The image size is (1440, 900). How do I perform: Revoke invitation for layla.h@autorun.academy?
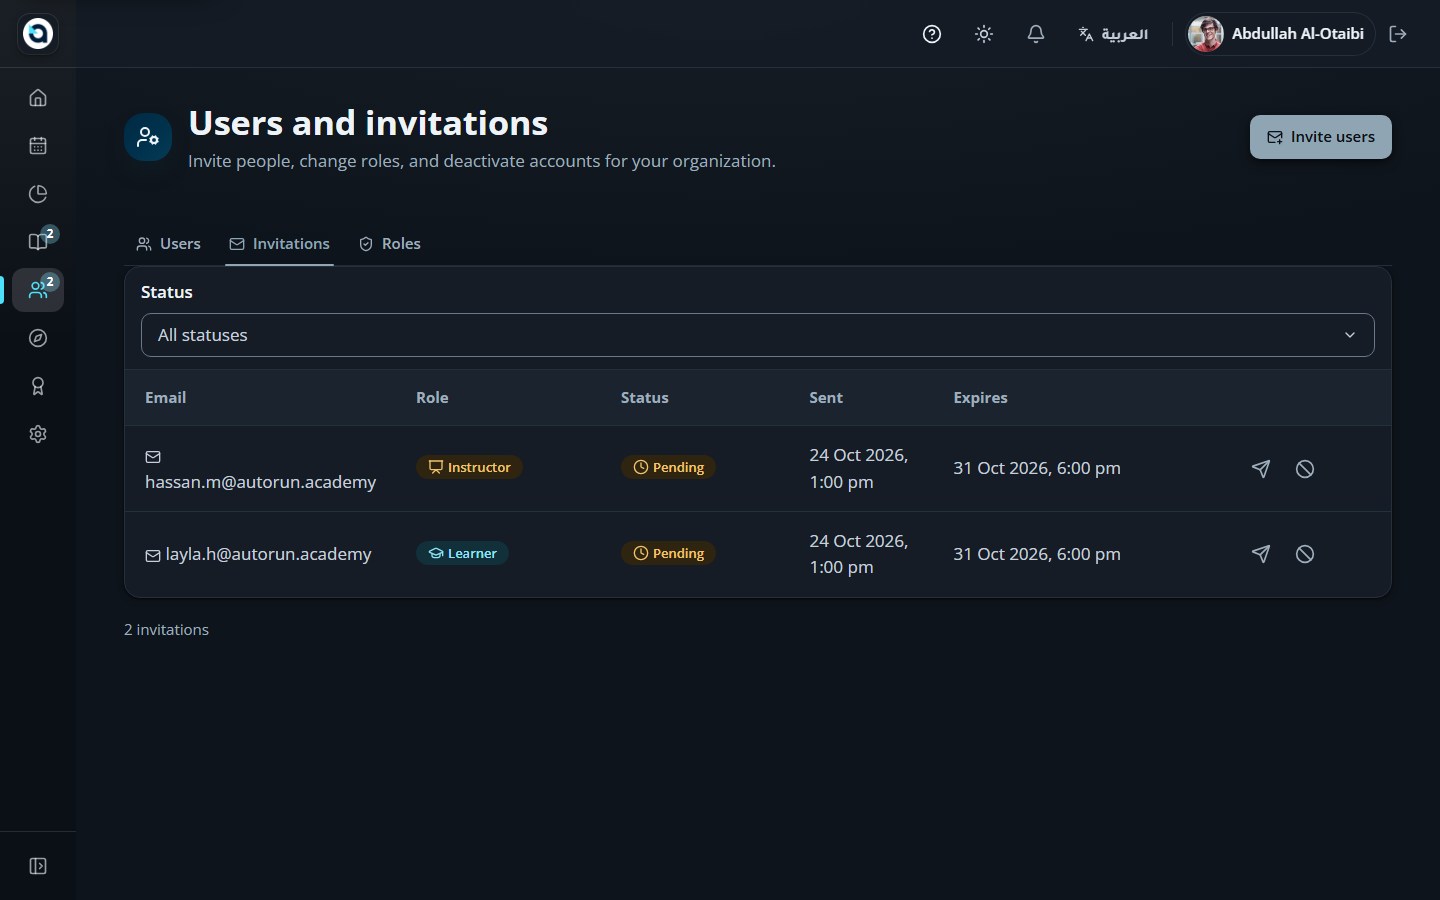tap(1305, 554)
